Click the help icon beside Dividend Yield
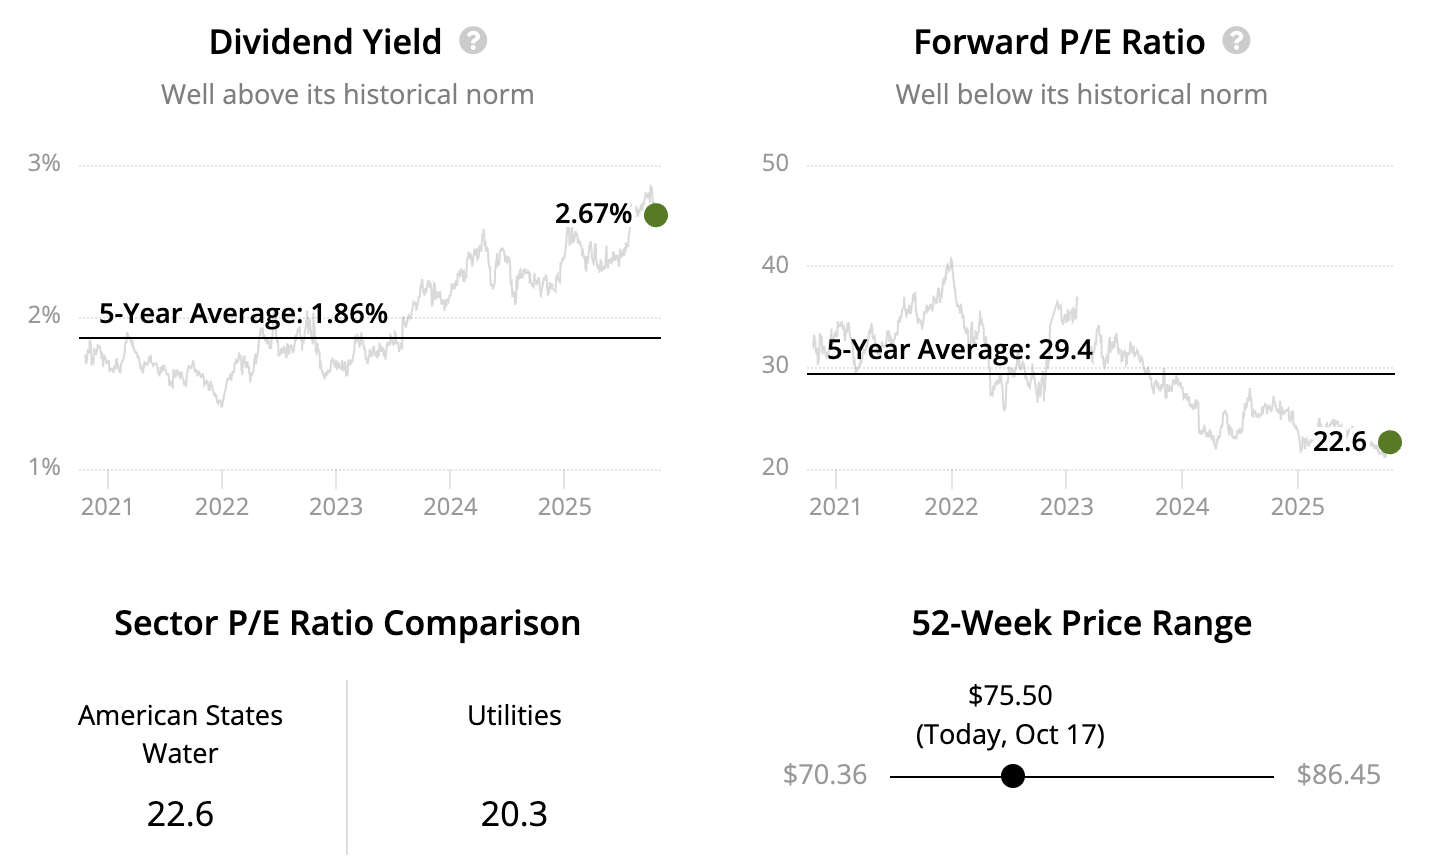This screenshot has height=868, width=1438. pyautogui.click(x=473, y=41)
